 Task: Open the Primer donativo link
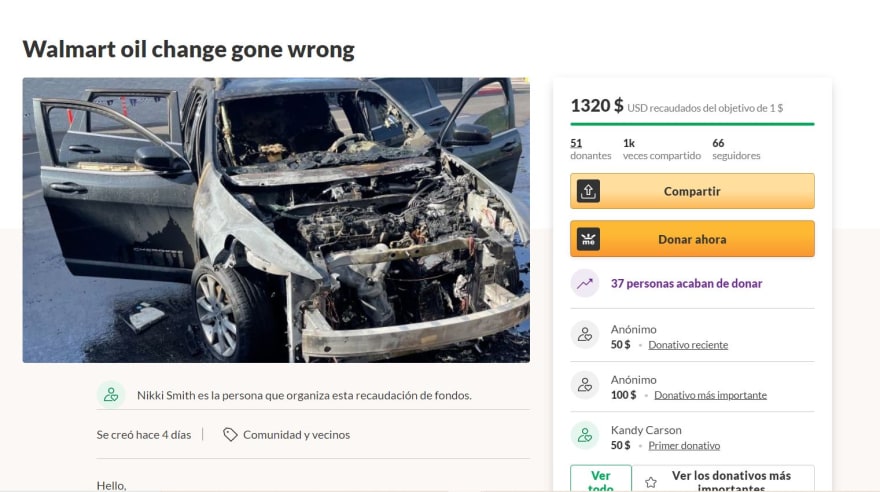pyautogui.click(x=684, y=445)
